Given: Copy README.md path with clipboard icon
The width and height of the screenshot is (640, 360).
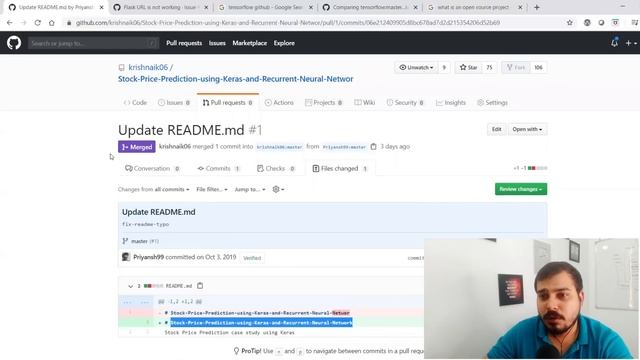Looking at the screenshot, I should 200,286.
